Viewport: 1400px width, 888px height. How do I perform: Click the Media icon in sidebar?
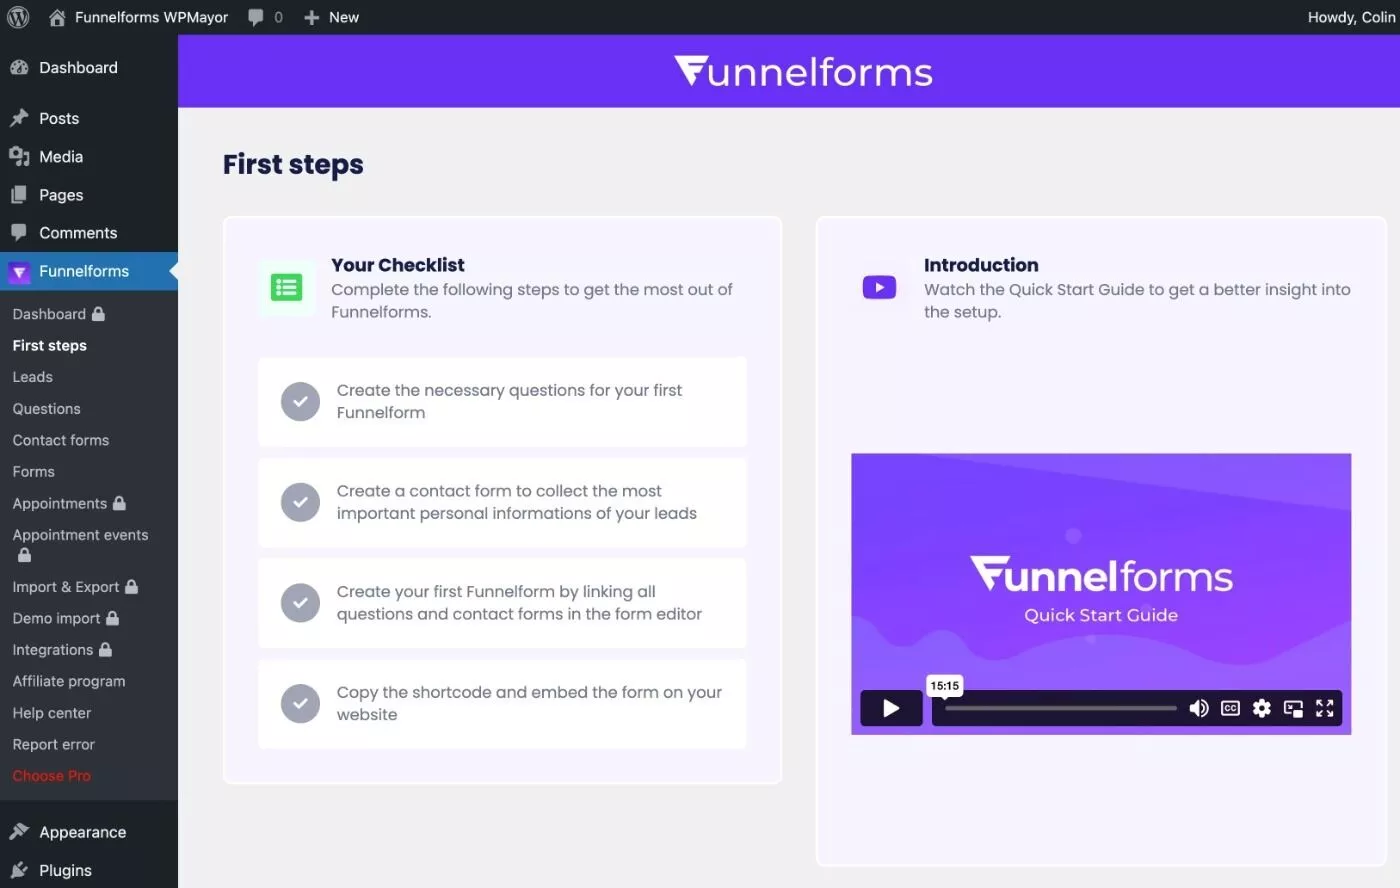coord(19,156)
